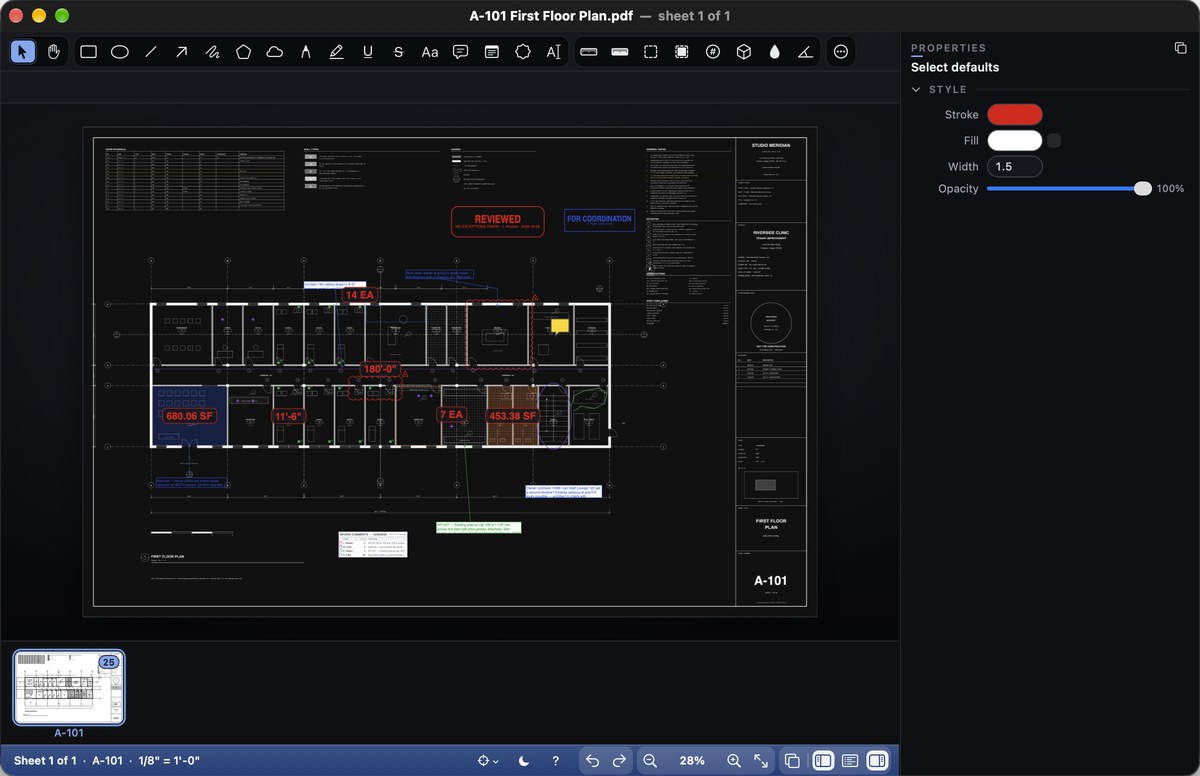Select the stamp badge tool
Image resolution: width=1200 pixels, height=776 pixels.
[x=522, y=52]
